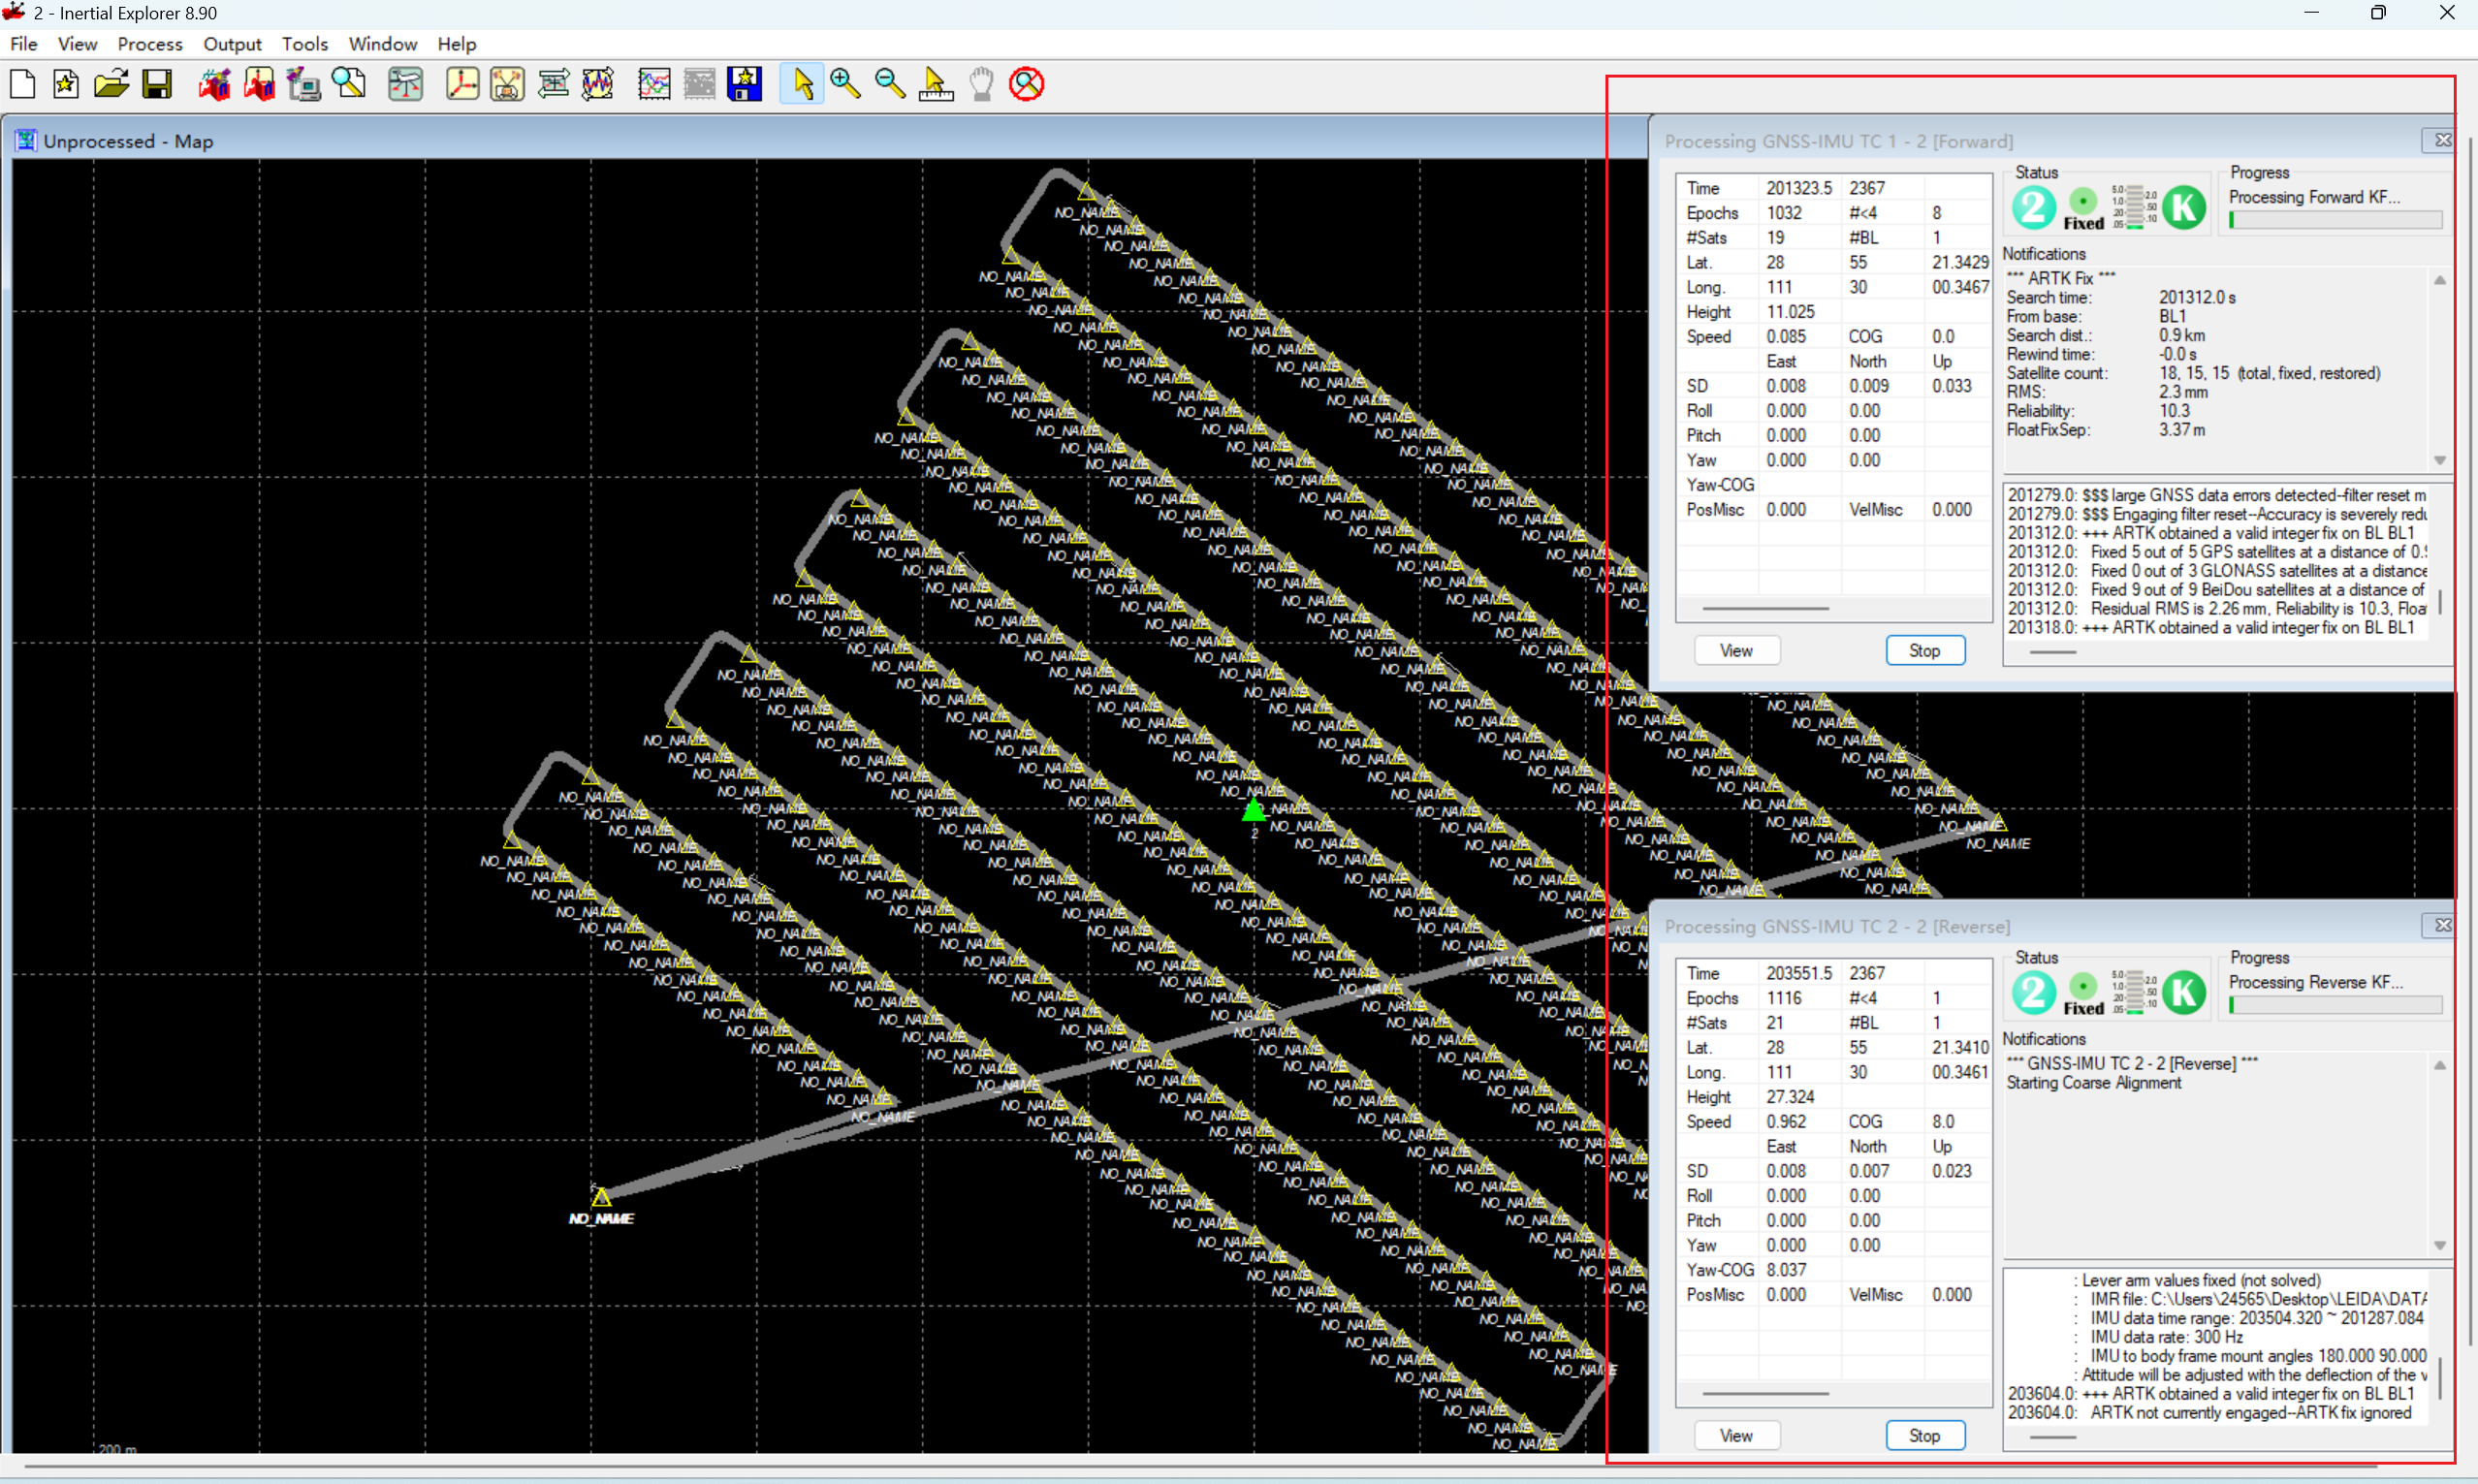
Task: Click the red crossed-out magnifier reset icon
Action: pyautogui.click(x=1026, y=84)
